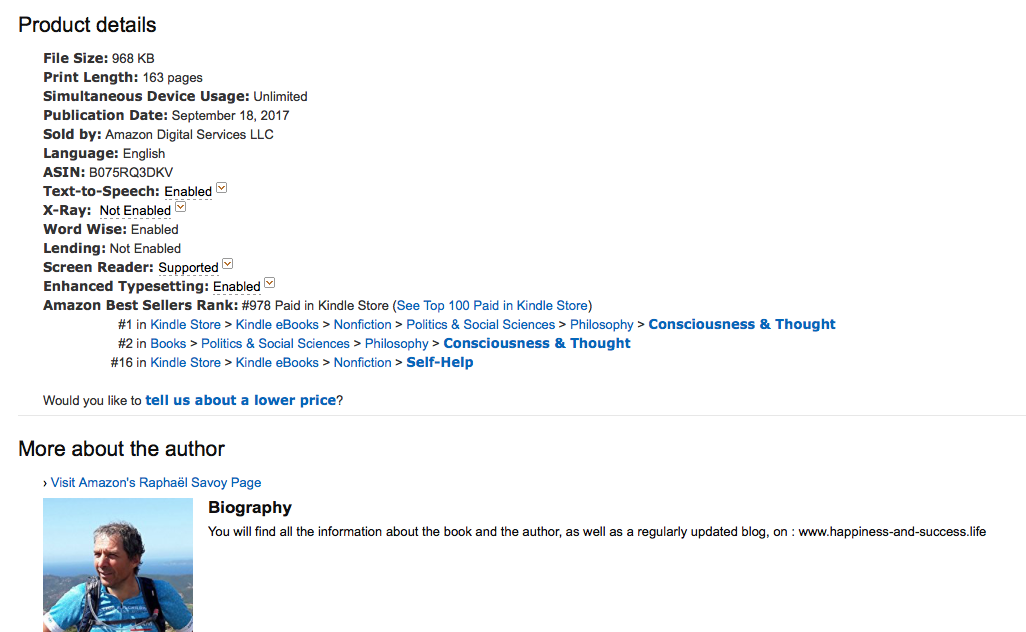Open See Top 100 Paid in Kindle Store

(492, 306)
